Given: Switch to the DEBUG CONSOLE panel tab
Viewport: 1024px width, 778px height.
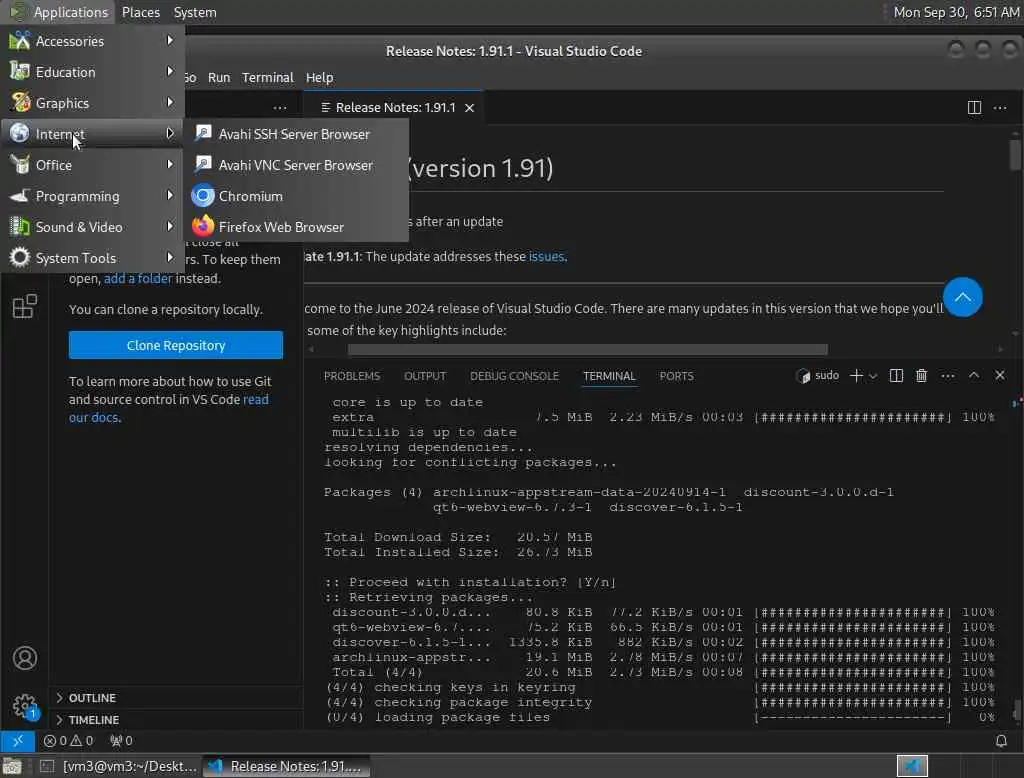Looking at the screenshot, I should [x=514, y=376].
